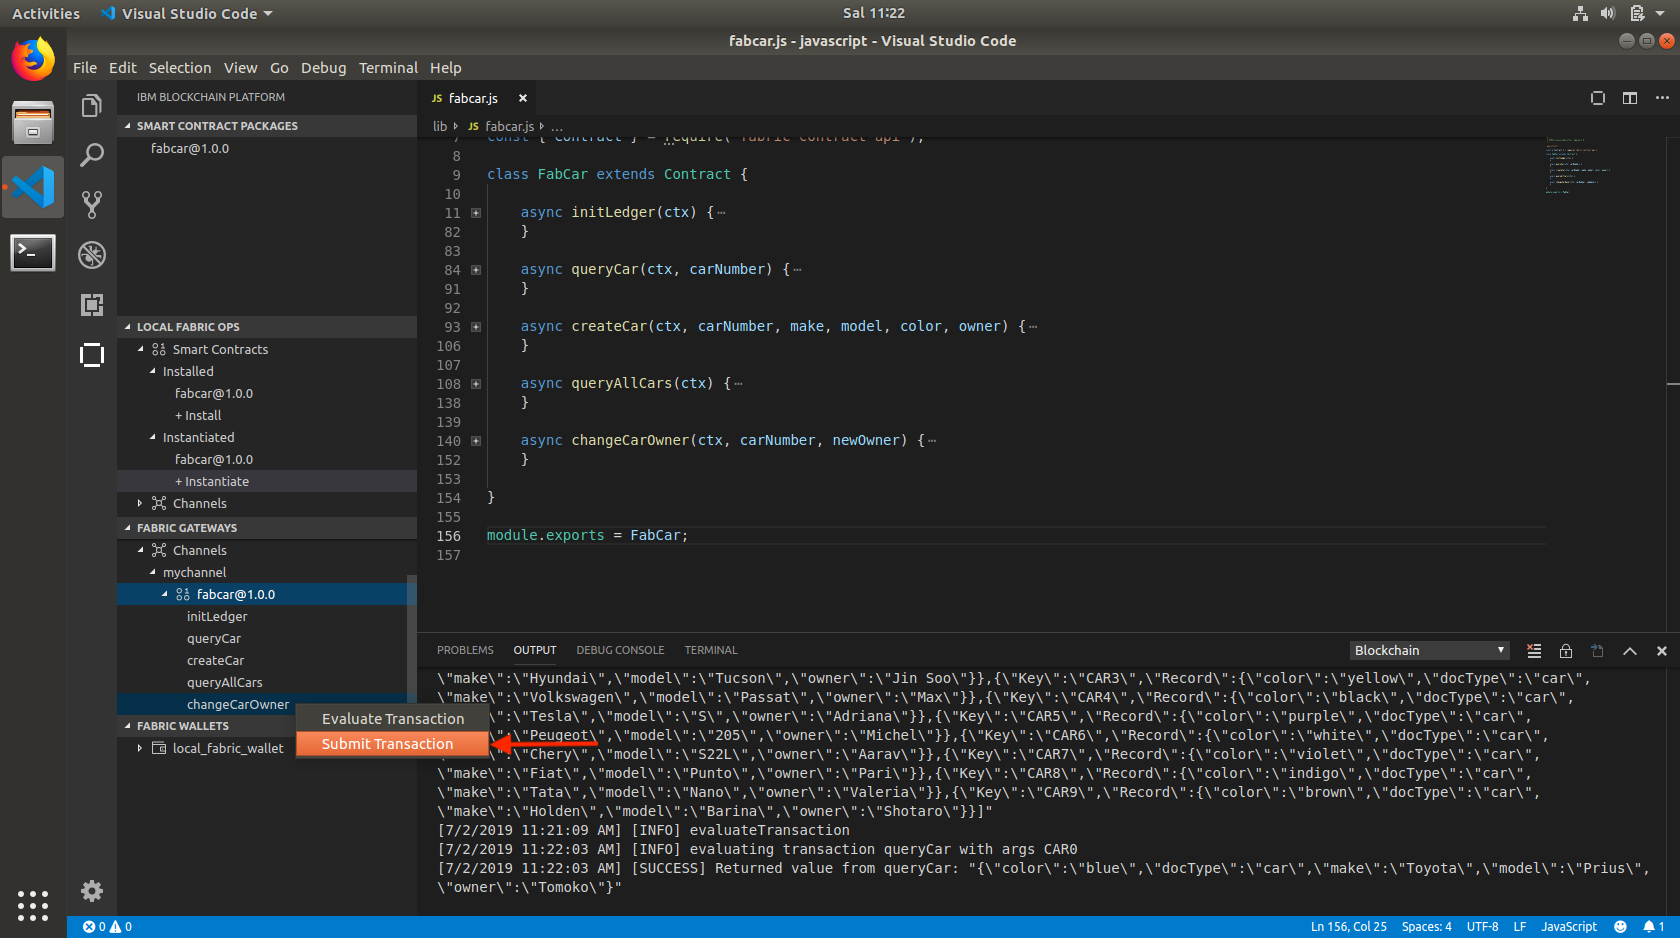The height and width of the screenshot is (938, 1680).
Task: Open IBM Blockchain Platform view icon
Action: [91, 355]
